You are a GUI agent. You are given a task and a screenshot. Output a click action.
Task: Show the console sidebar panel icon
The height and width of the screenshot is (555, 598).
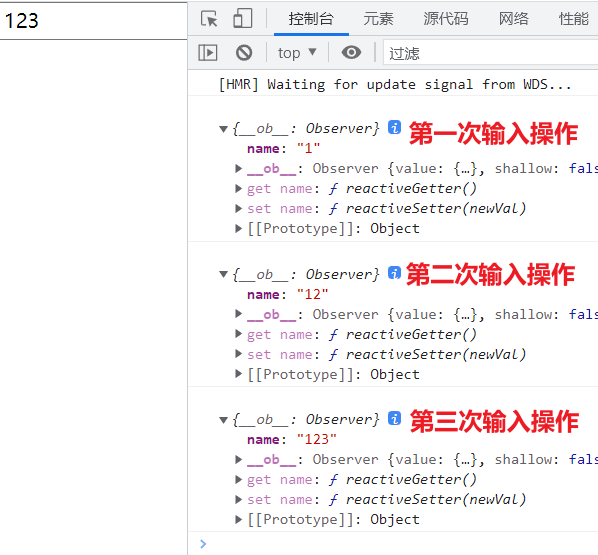point(208,53)
